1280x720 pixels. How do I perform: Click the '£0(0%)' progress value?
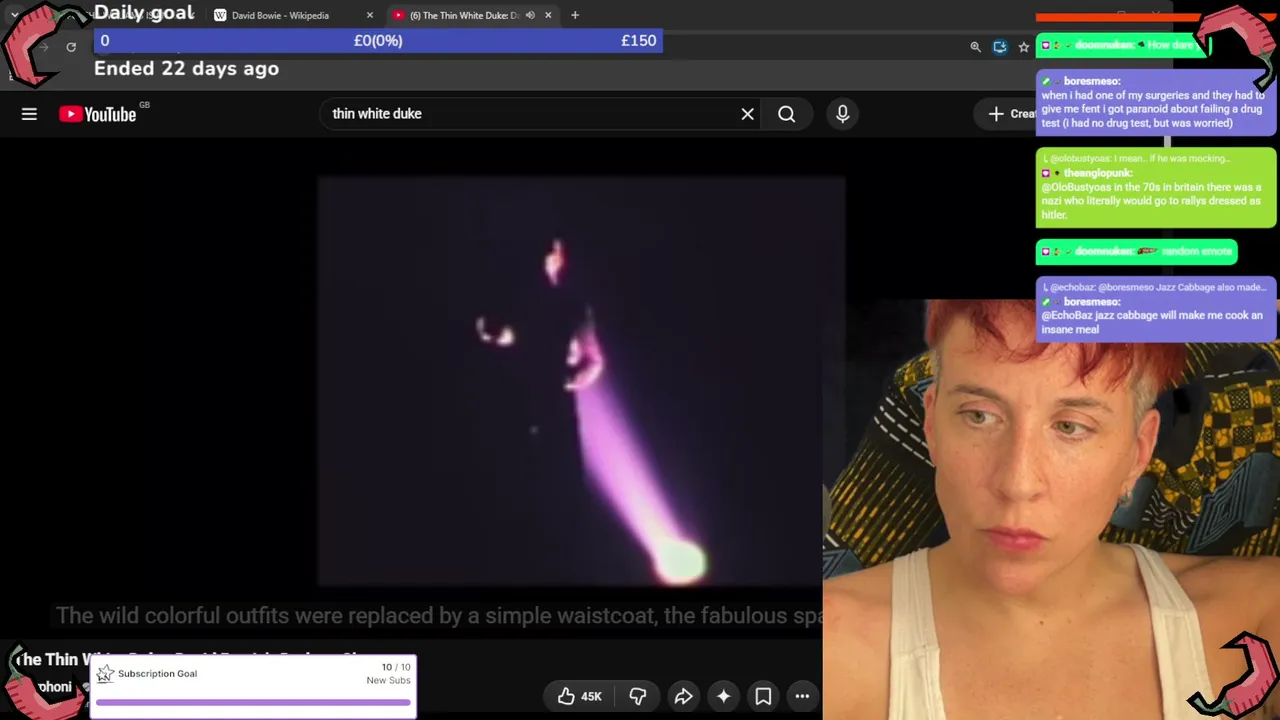(378, 41)
